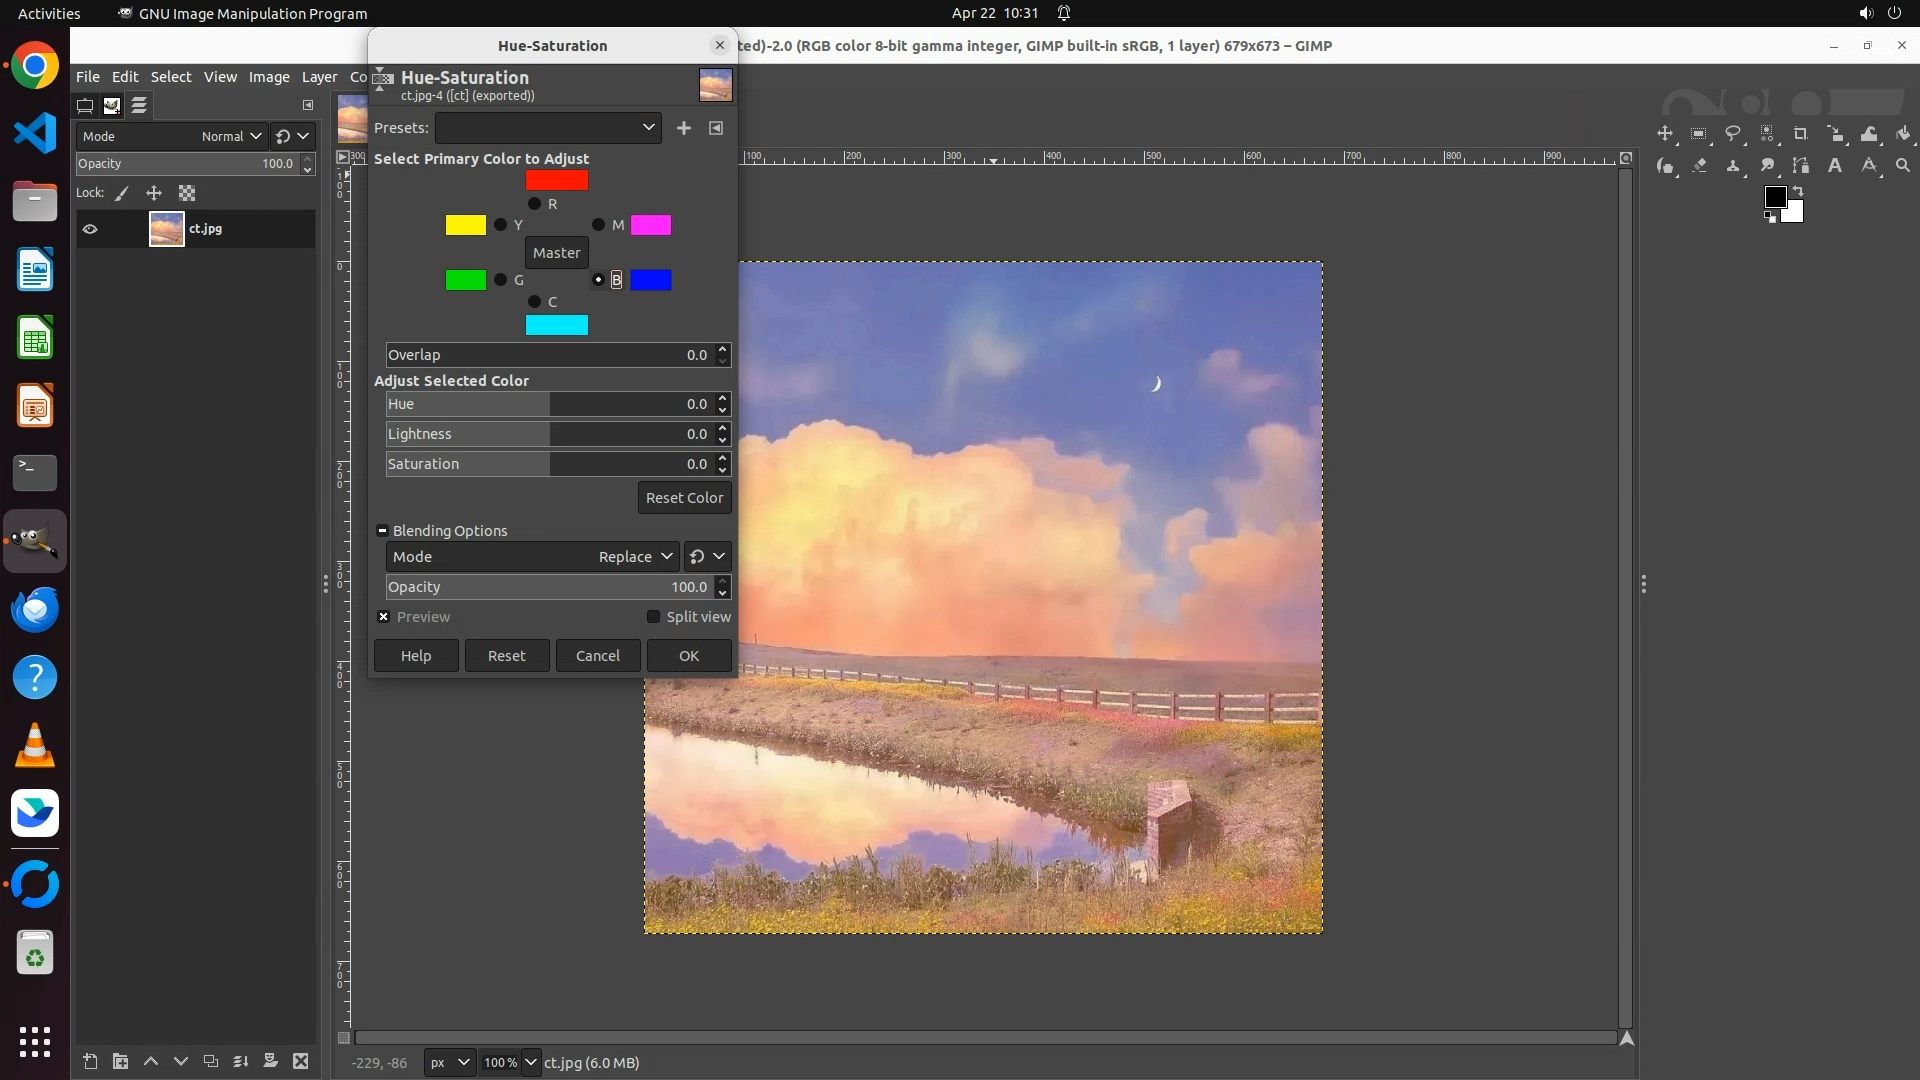The height and width of the screenshot is (1080, 1920).
Task: Open the Image menu
Action: coord(269,77)
